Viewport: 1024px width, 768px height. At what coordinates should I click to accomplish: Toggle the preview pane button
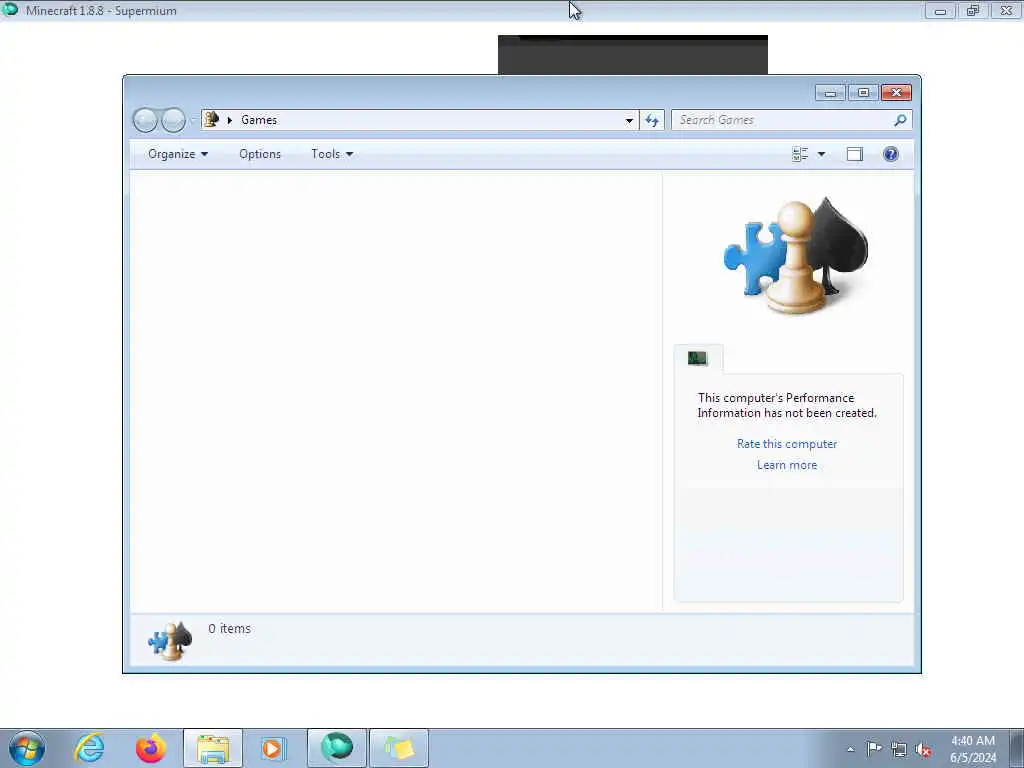pyautogui.click(x=855, y=154)
